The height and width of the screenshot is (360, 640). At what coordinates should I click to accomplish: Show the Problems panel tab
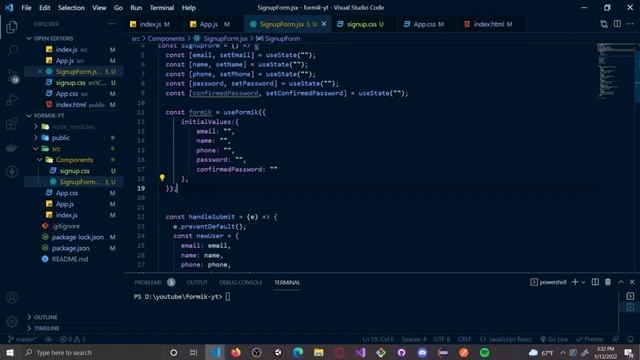click(x=154, y=282)
